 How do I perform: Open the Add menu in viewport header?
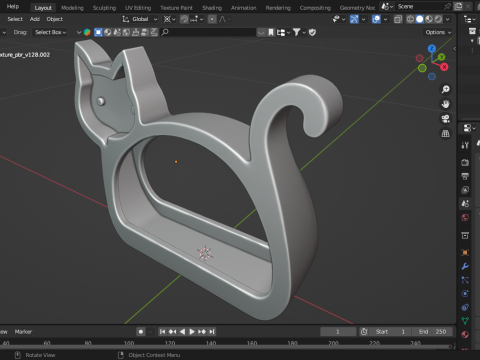point(35,19)
